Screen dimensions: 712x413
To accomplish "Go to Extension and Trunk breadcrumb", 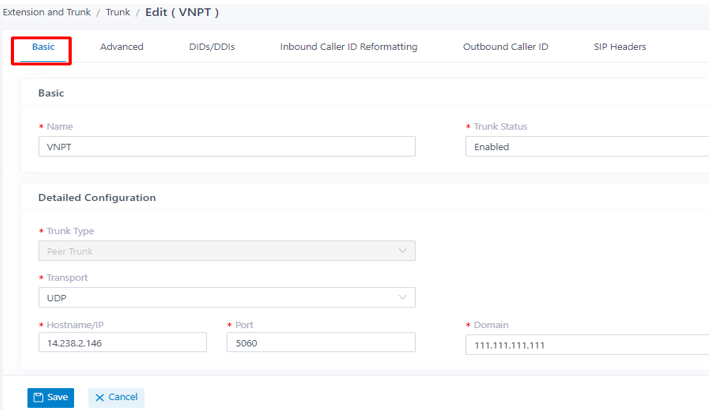I will click(x=47, y=12).
